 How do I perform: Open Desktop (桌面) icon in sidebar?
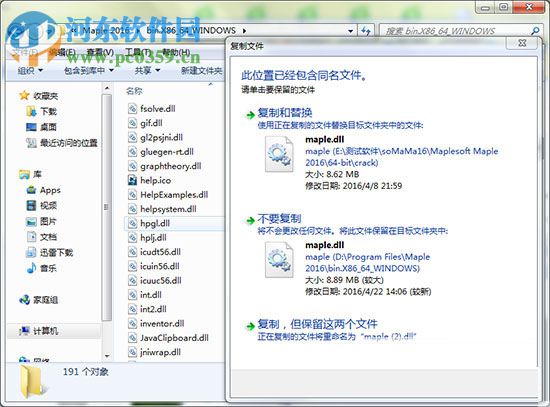31,127
